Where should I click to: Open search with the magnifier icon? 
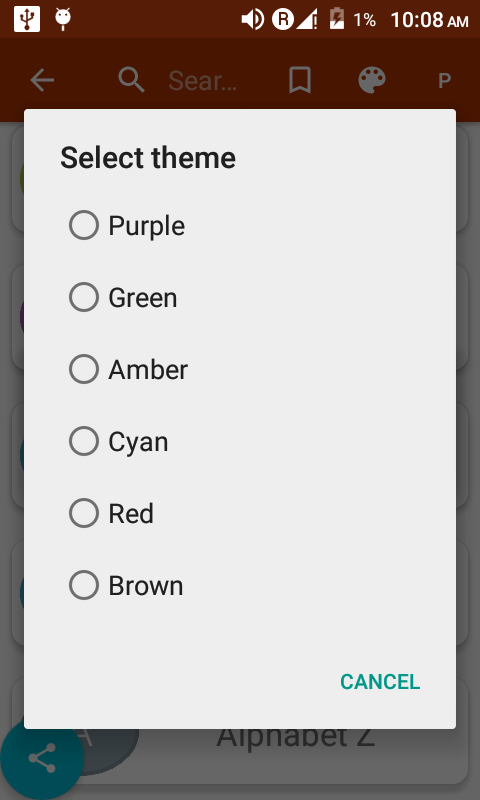pyautogui.click(x=132, y=80)
